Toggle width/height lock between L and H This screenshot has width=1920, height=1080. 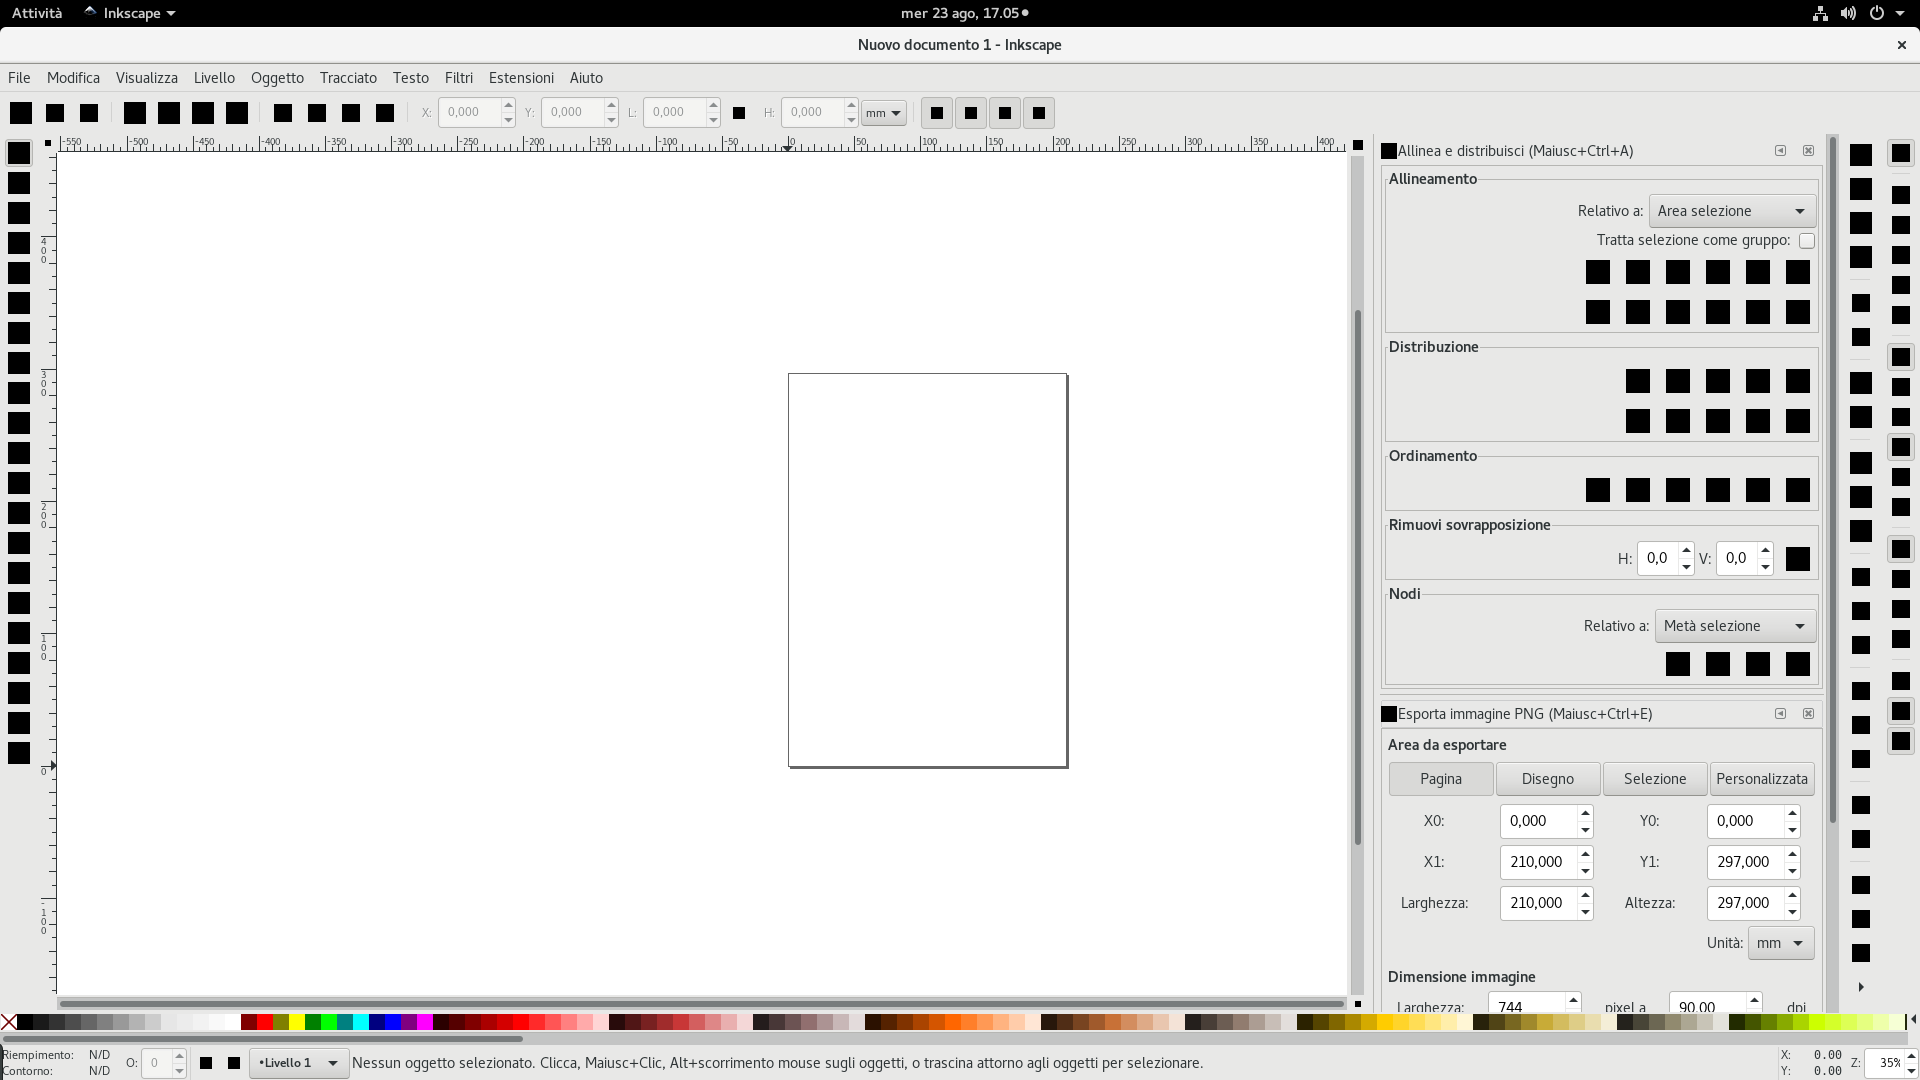(739, 113)
